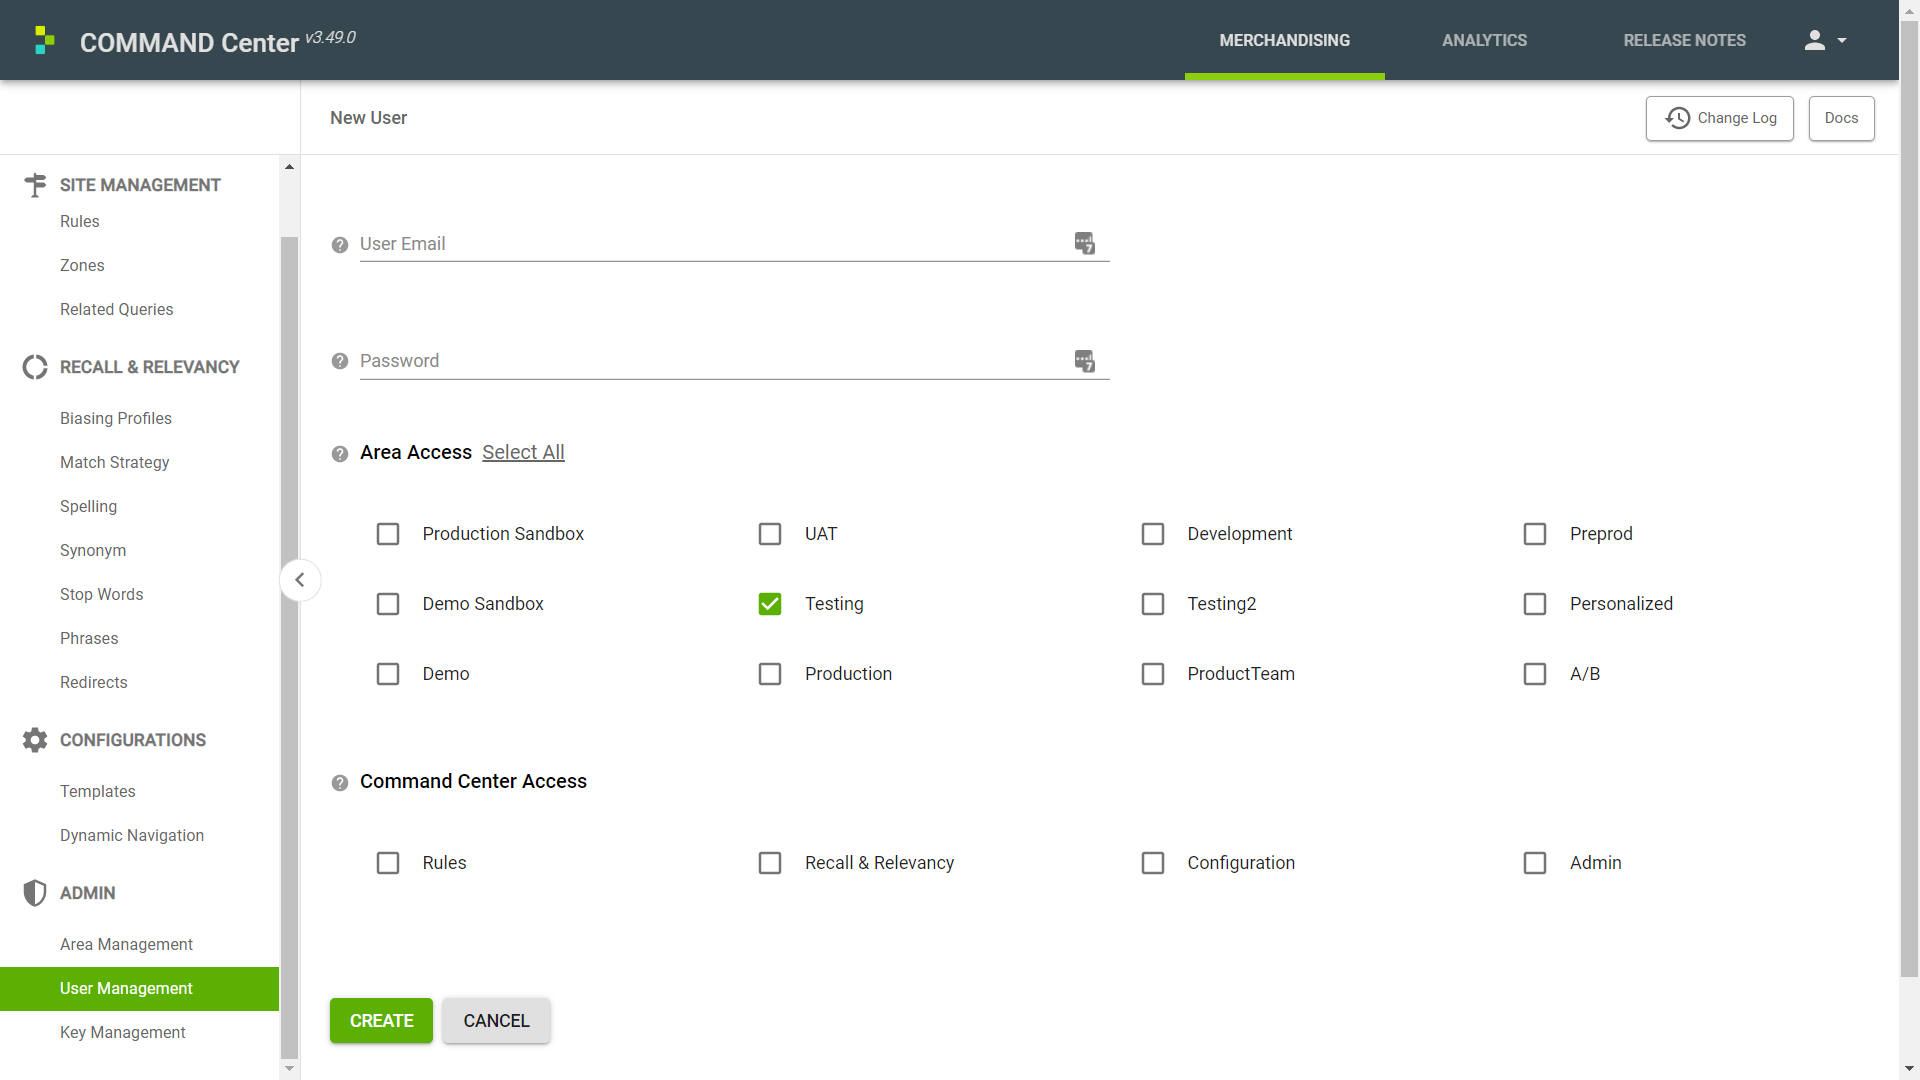Image resolution: width=1920 pixels, height=1080 pixels.
Task: Click help icon beside Command Center Access
Action: (340, 783)
